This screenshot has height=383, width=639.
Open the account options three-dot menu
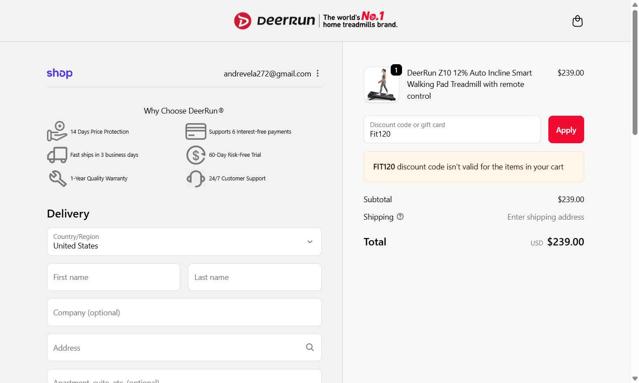pyautogui.click(x=317, y=73)
